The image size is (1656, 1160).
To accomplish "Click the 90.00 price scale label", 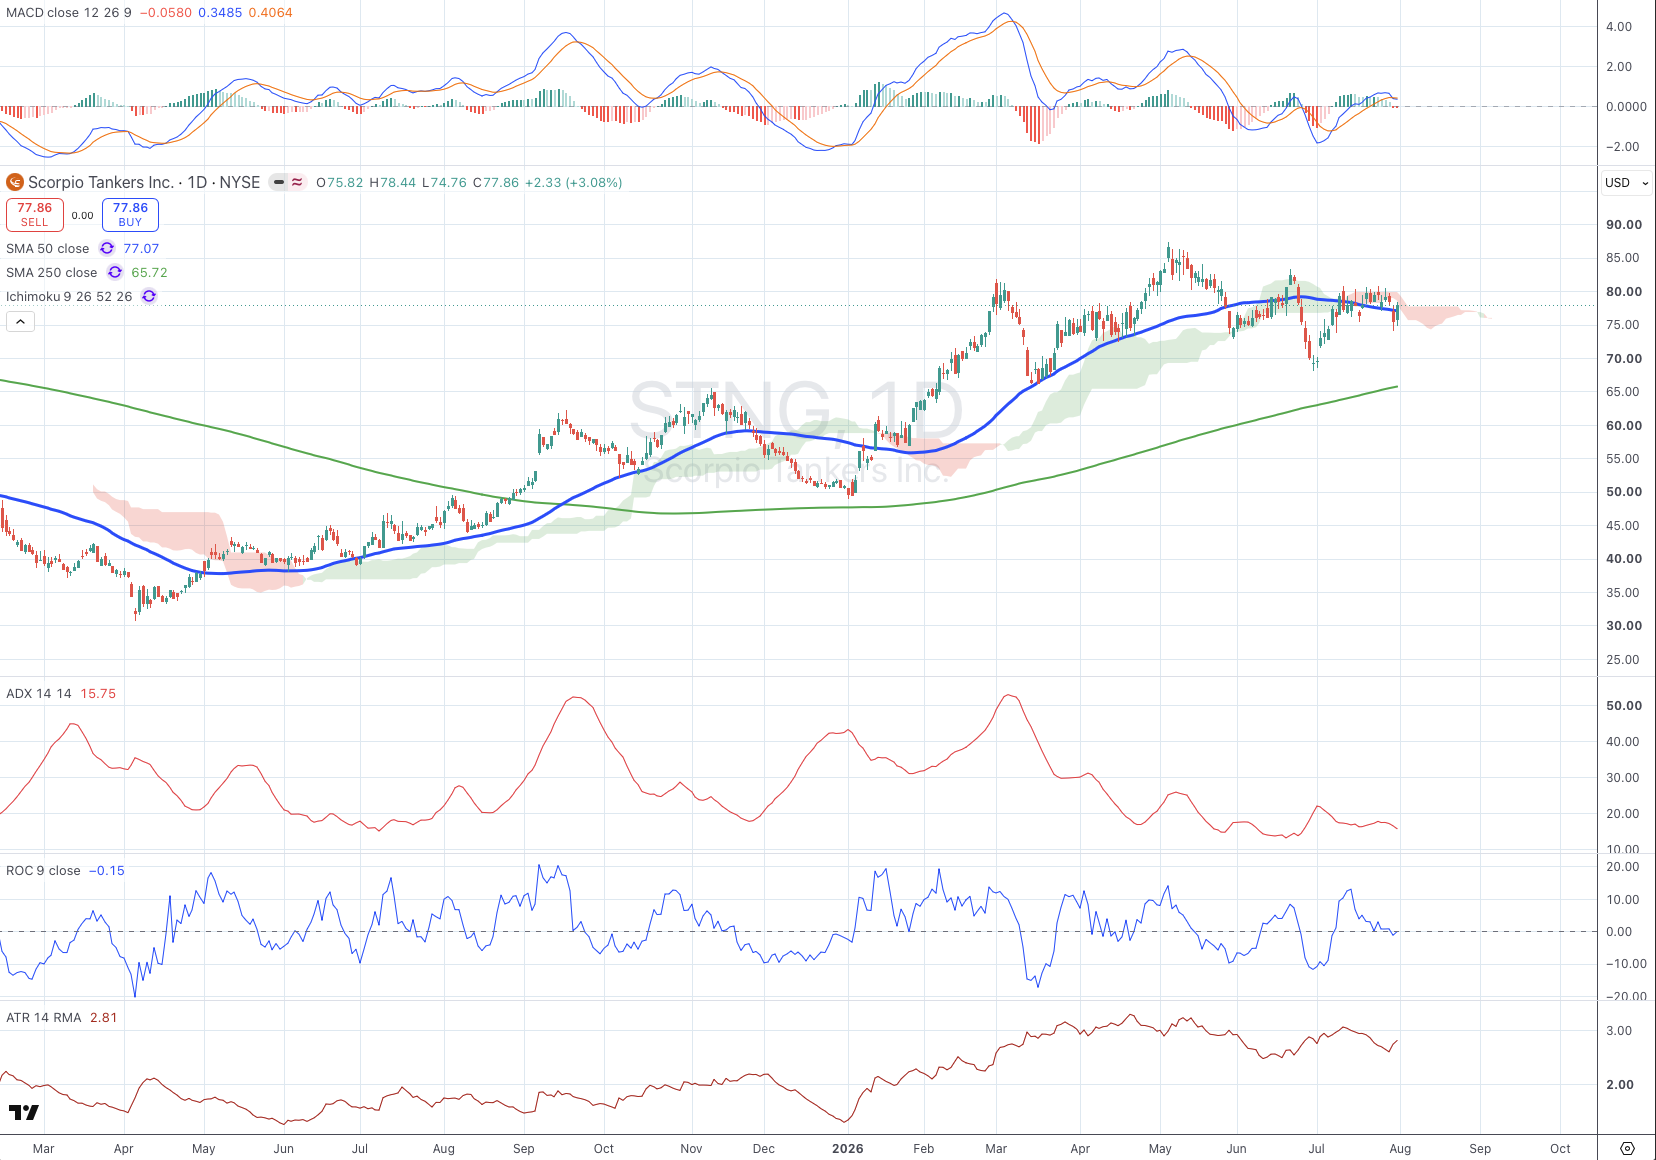I will coord(1624,224).
